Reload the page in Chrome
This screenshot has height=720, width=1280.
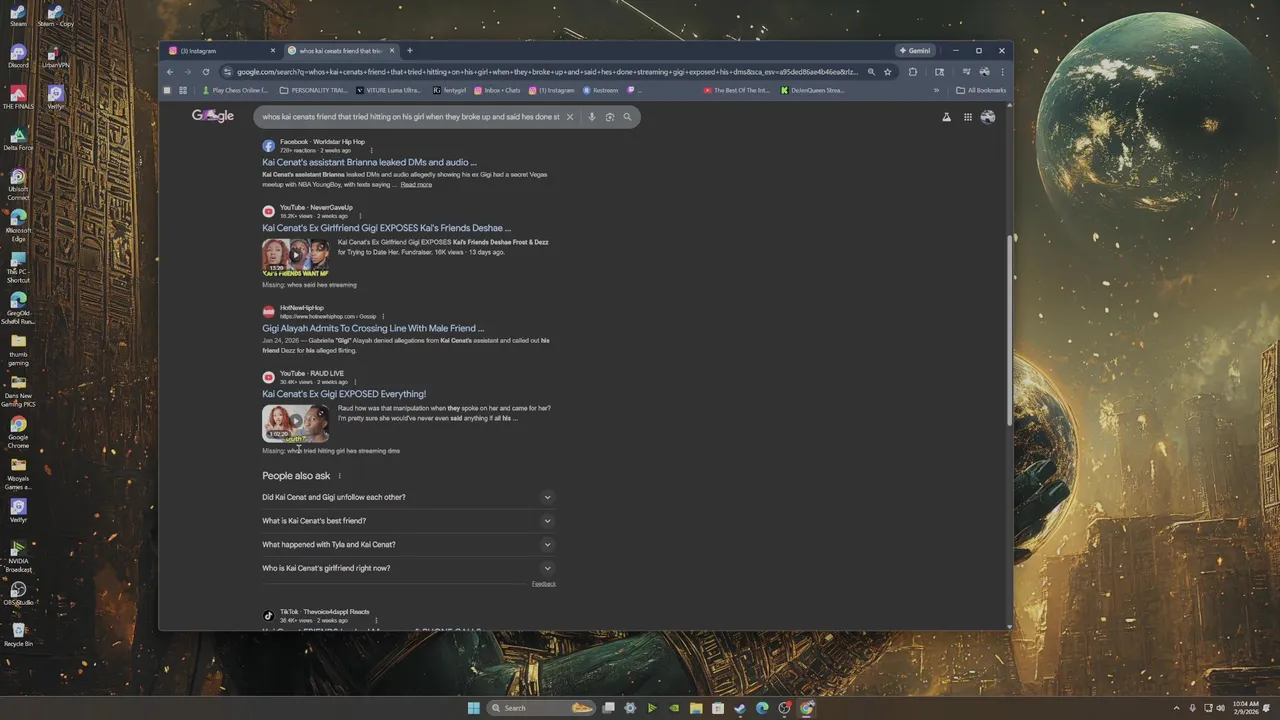click(x=206, y=72)
